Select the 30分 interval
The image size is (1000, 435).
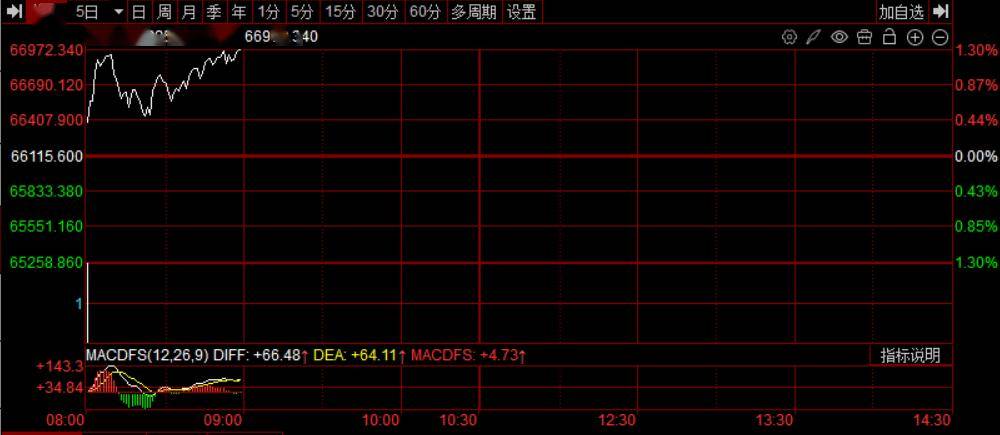pyautogui.click(x=383, y=11)
